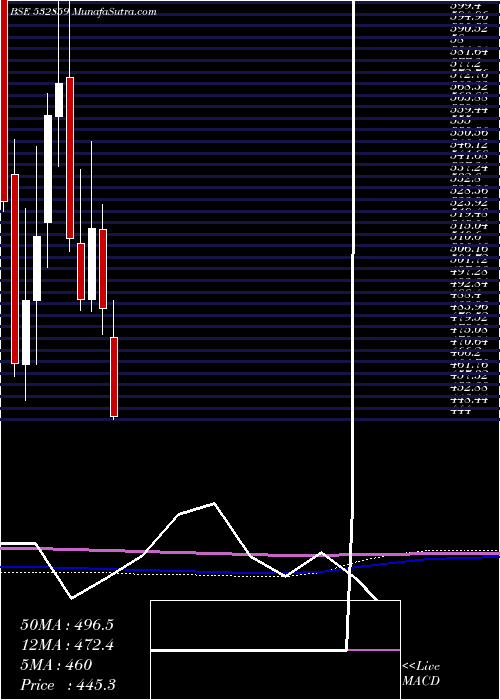Click the 550.56 price axis label
This screenshot has height=700, width=500.
pos(470,133)
